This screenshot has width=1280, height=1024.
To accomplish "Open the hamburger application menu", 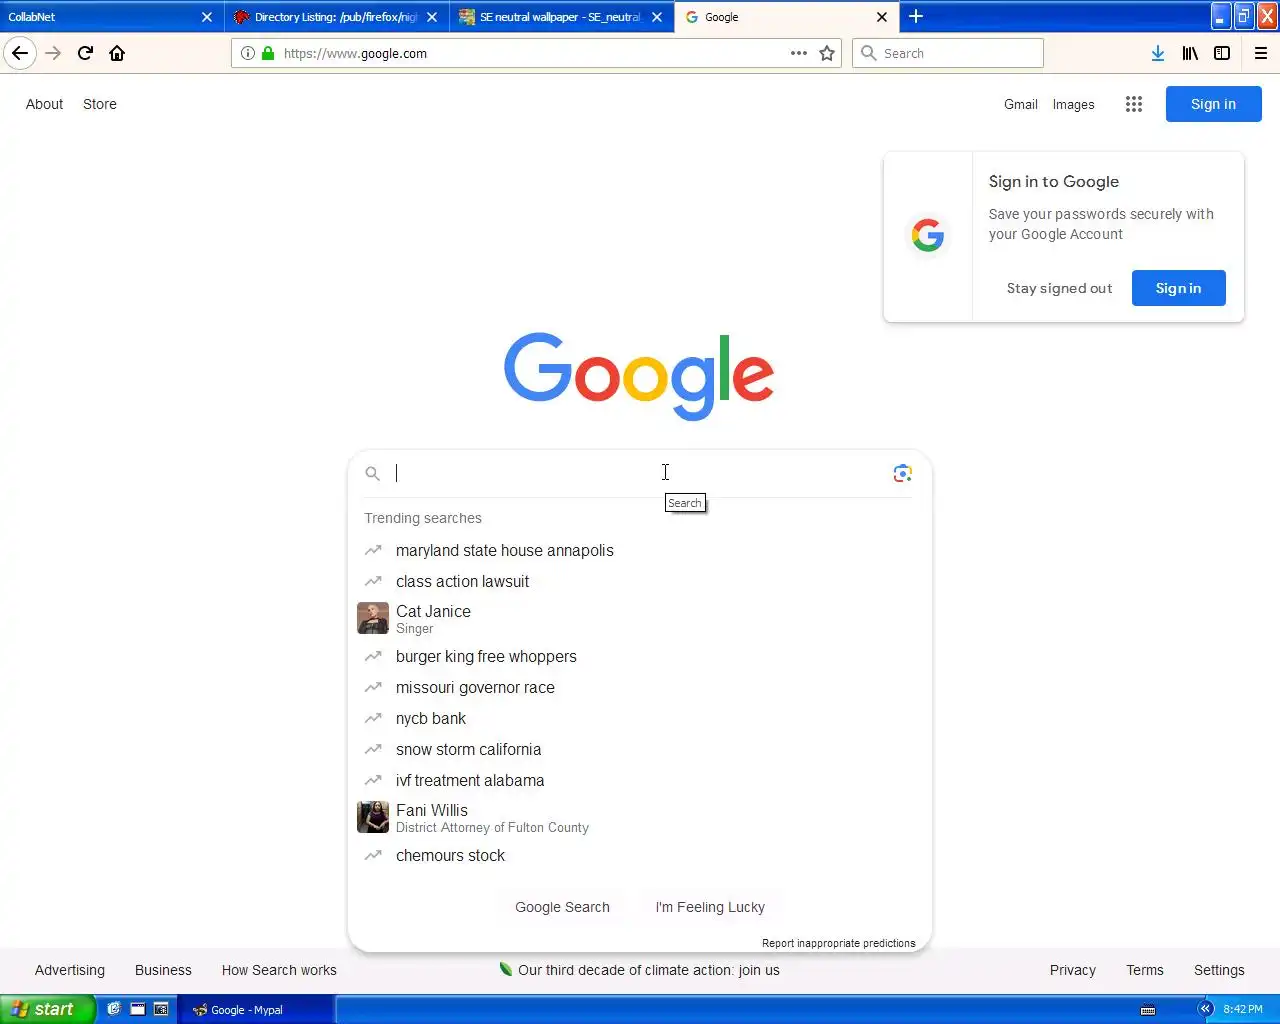I will tap(1261, 53).
